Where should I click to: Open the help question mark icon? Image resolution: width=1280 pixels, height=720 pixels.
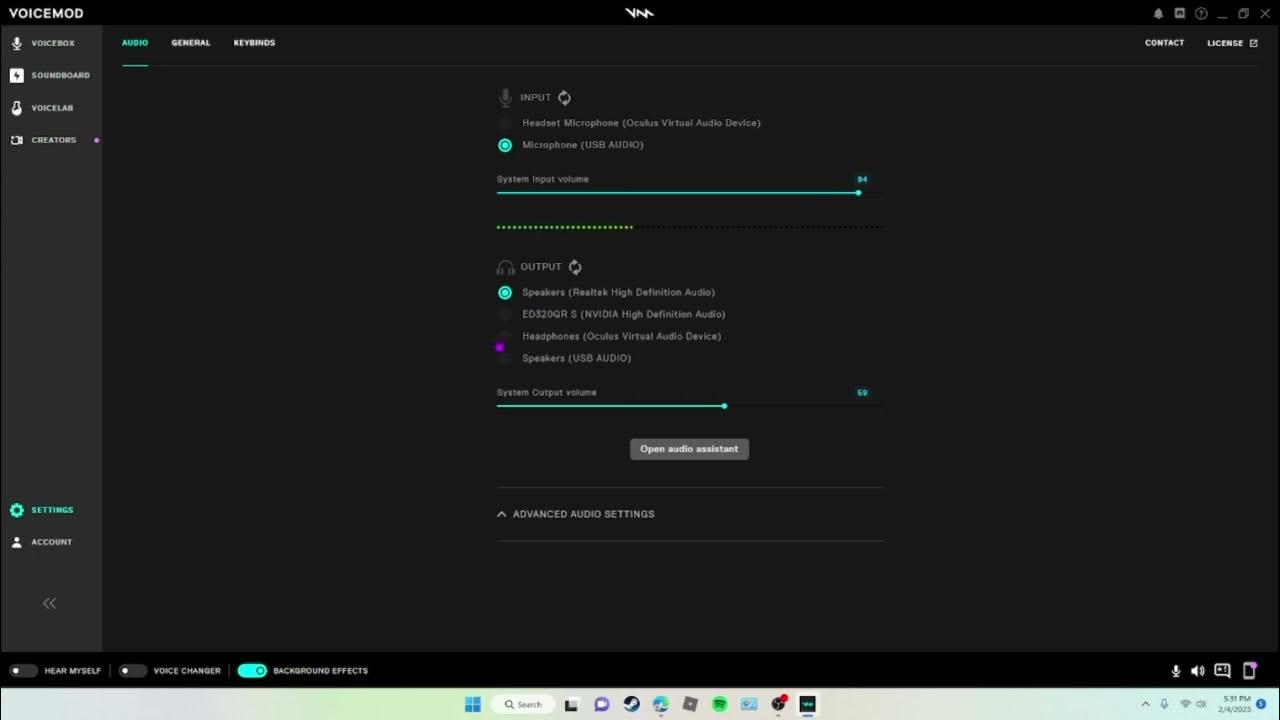click(x=1201, y=13)
